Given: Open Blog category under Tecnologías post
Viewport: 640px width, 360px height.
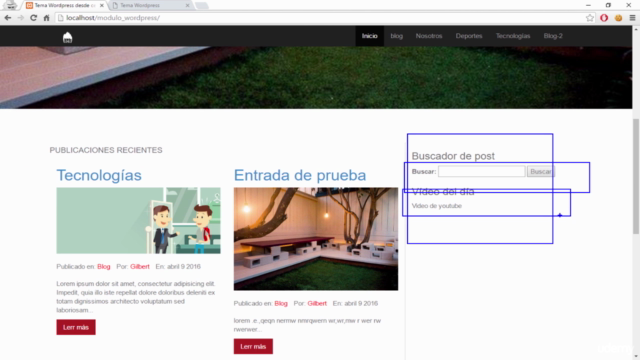Looking at the screenshot, I should tap(104, 267).
